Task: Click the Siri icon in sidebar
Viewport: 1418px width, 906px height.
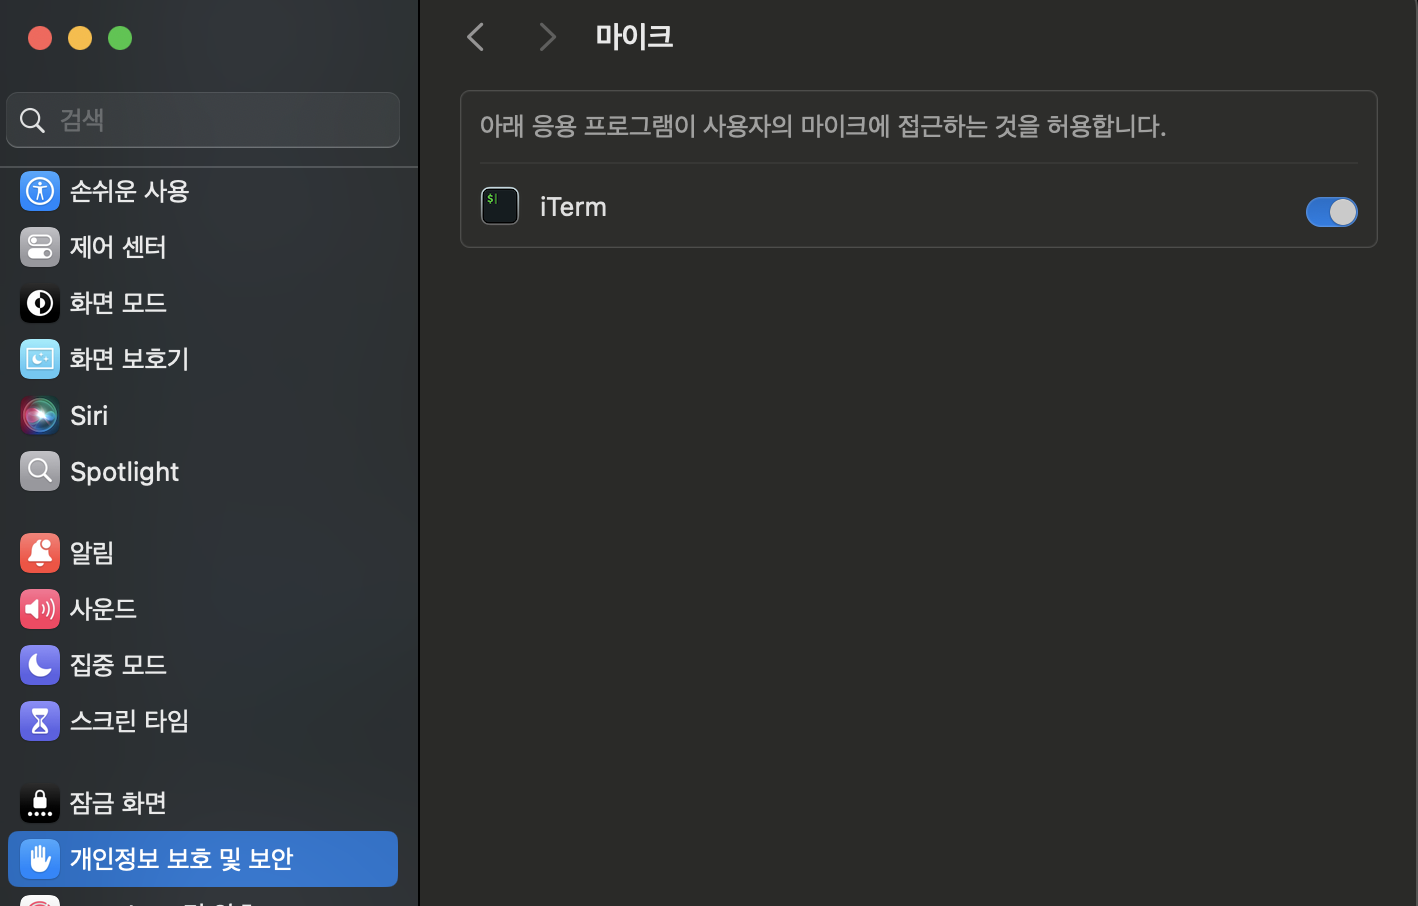Action: 40,415
